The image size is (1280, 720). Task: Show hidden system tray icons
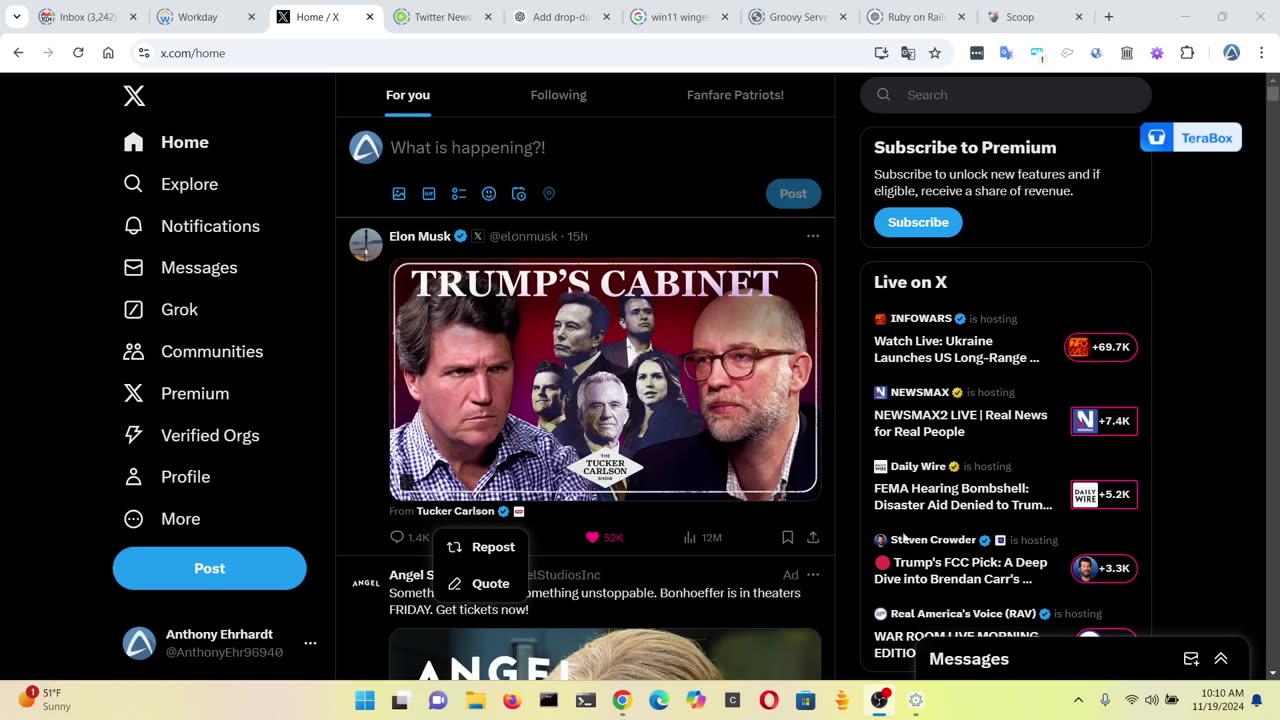click(1078, 700)
